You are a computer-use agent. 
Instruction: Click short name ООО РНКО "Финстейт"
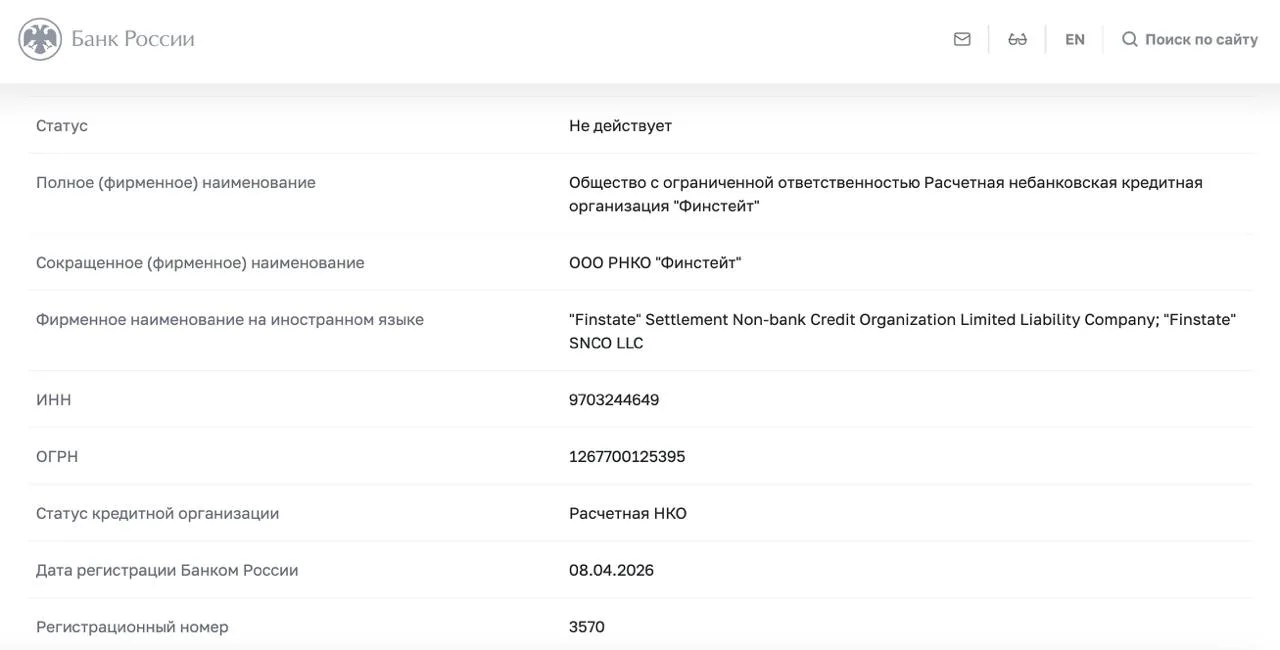tap(655, 263)
